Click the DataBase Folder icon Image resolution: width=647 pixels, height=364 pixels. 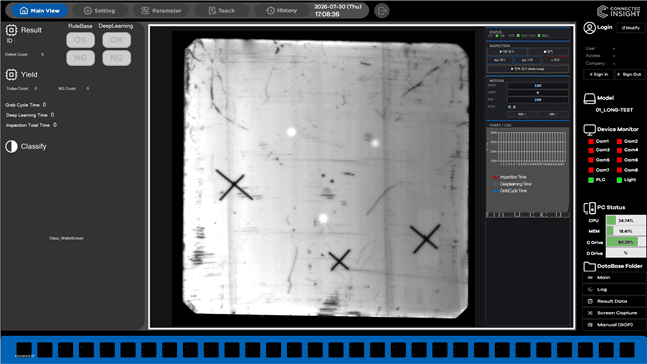pyautogui.click(x=589, y=267)
